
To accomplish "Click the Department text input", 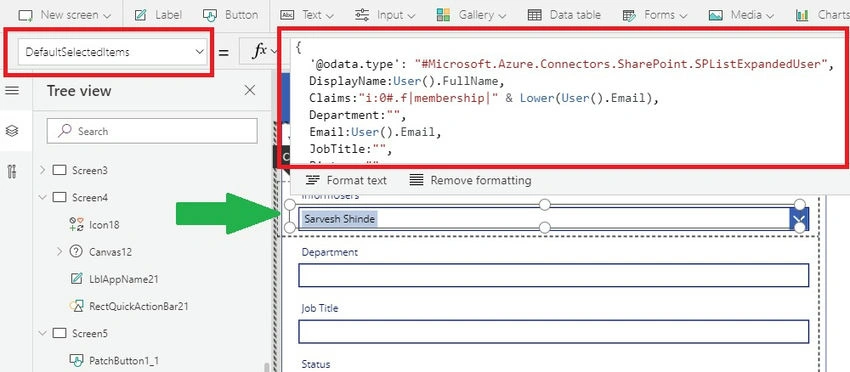I will 553,275.
